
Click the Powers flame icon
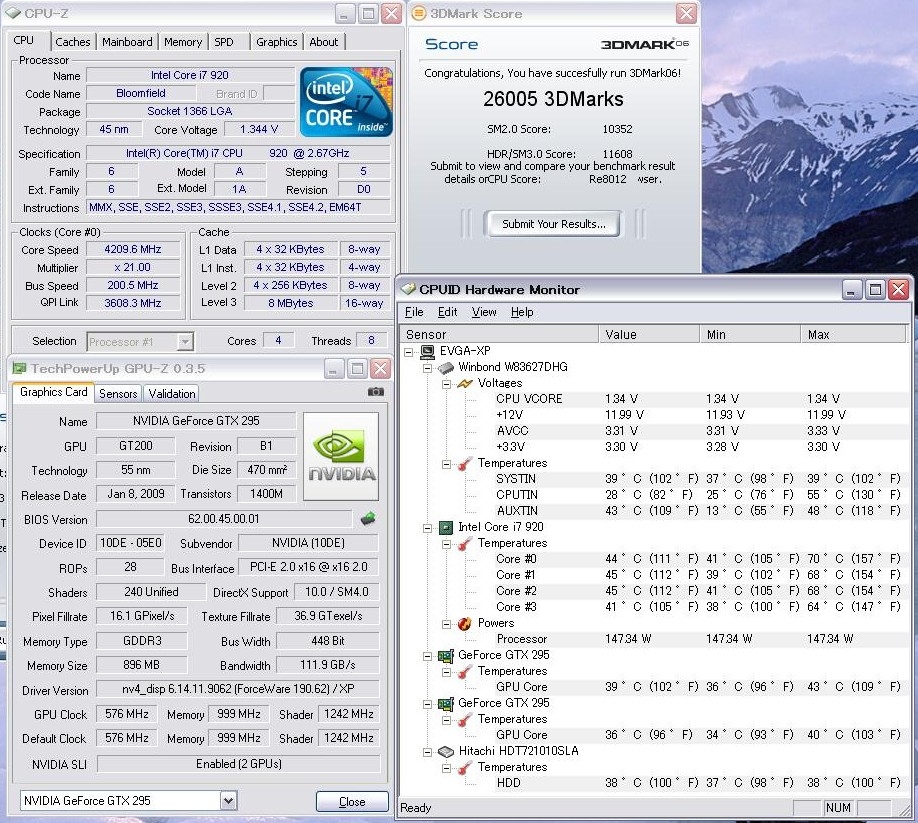click(465, 623)
